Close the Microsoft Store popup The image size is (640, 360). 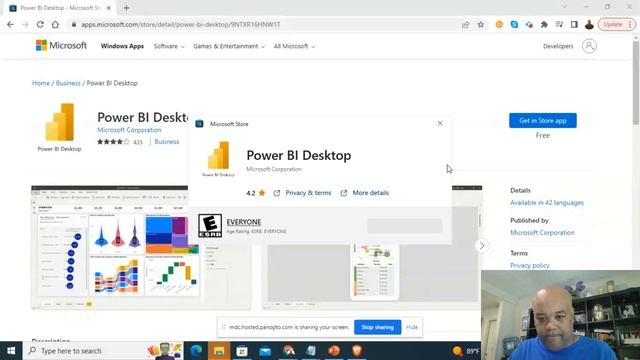(440, 123)
